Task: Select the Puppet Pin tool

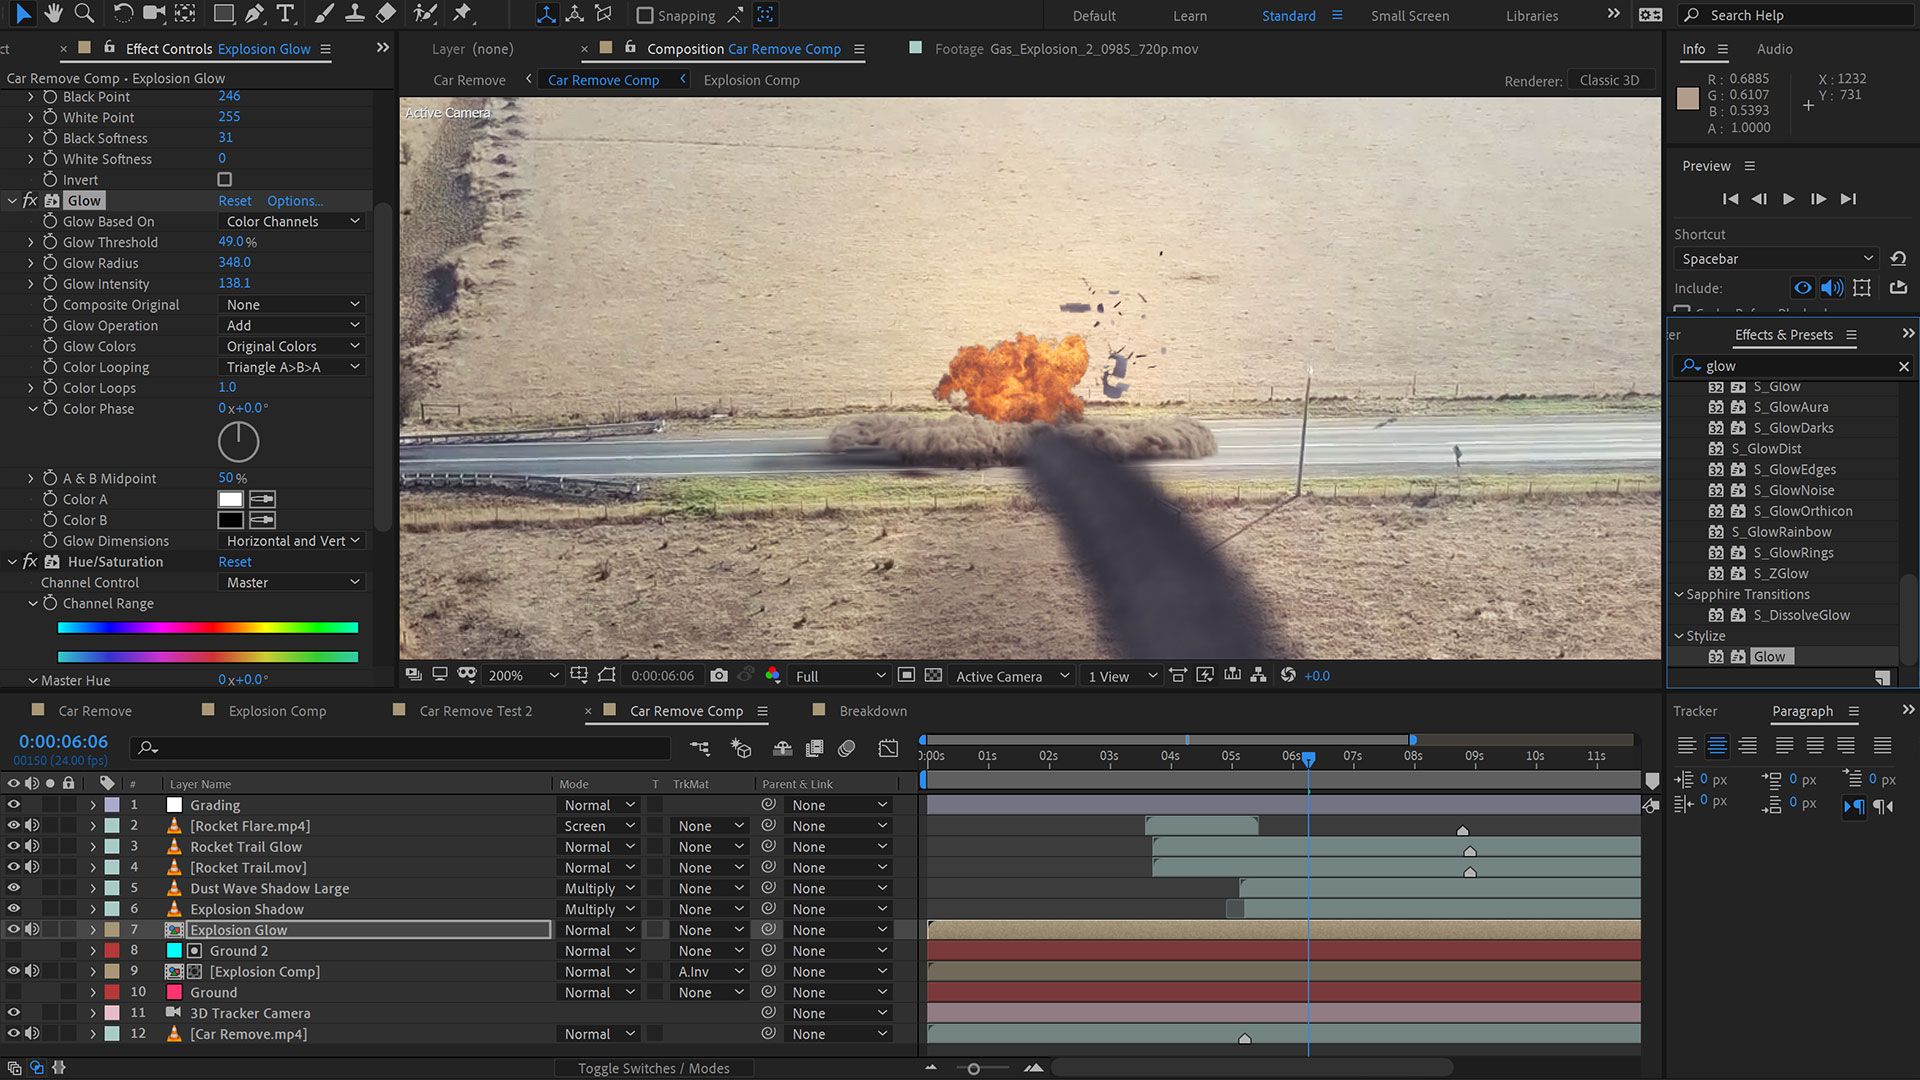Action: click(462, 14)
